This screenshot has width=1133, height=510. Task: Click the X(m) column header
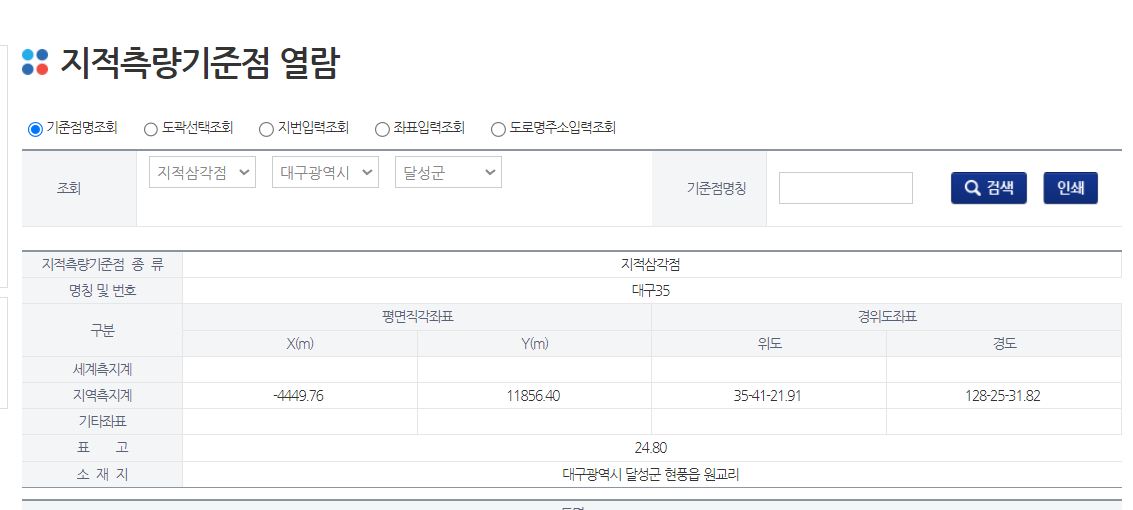300,344
